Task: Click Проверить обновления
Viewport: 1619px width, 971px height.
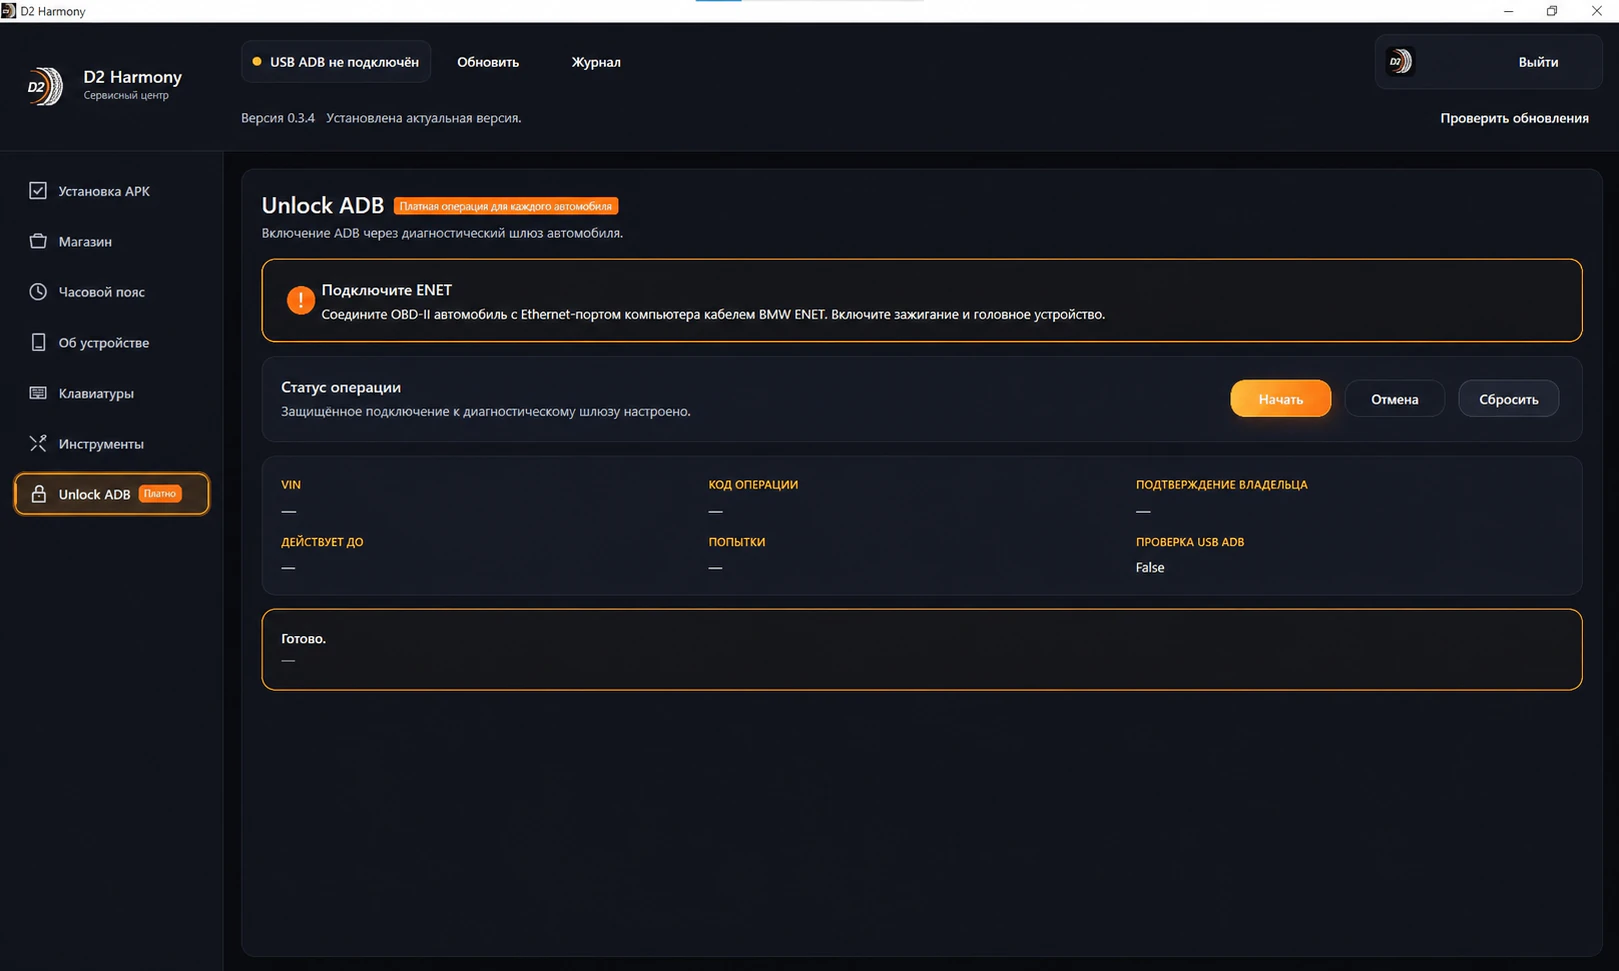Action: (1514, 118)
